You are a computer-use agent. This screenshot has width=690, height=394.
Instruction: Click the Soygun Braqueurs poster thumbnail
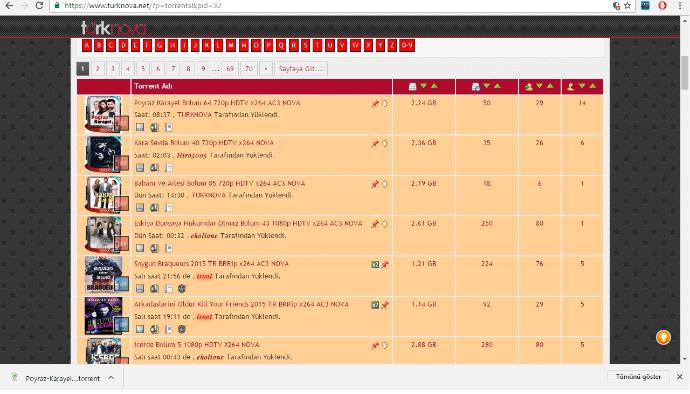[103, 275]
